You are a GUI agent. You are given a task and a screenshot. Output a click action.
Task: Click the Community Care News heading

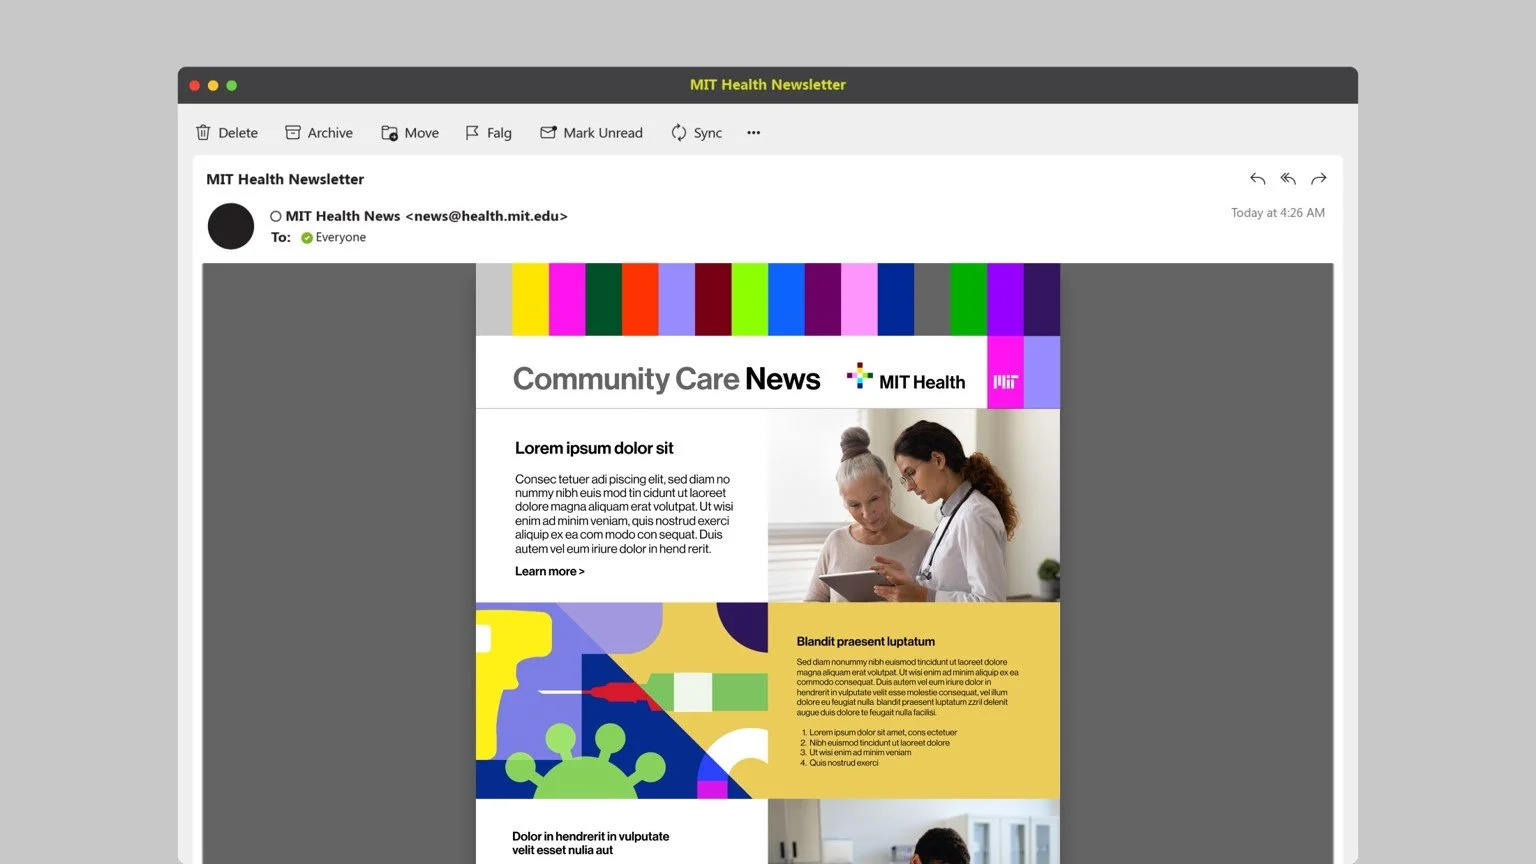point(667,379)
